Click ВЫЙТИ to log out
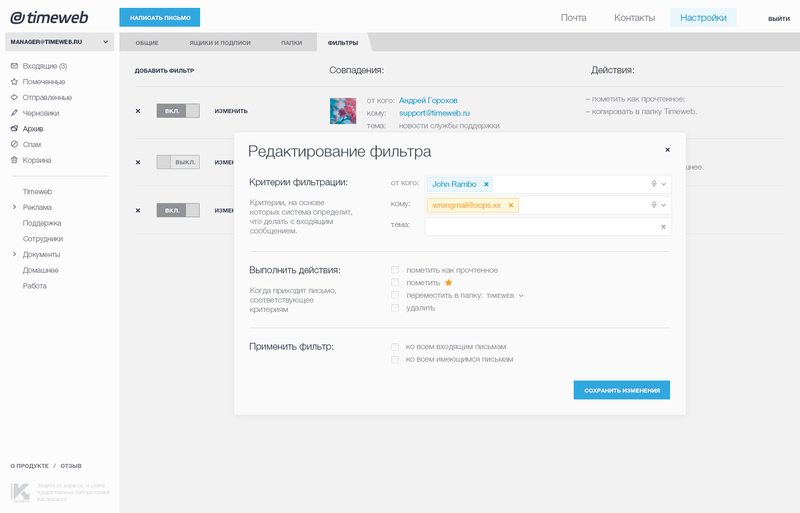800x513 pixels. coord(779,18)
